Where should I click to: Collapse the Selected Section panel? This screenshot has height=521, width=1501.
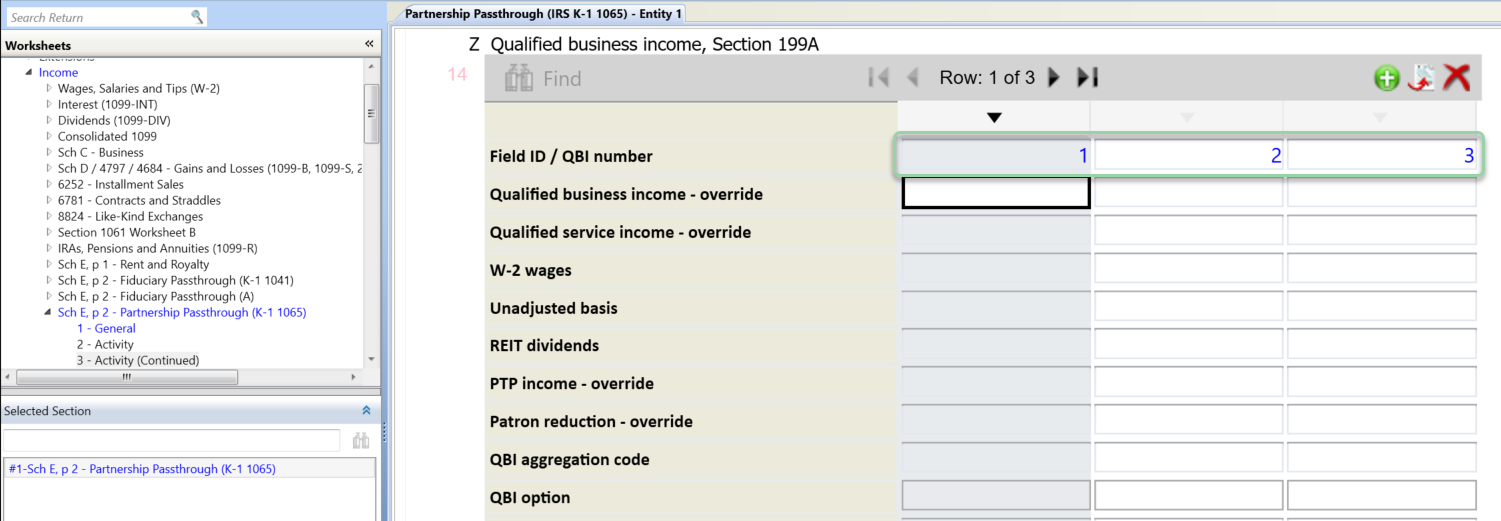pos(366,411)
